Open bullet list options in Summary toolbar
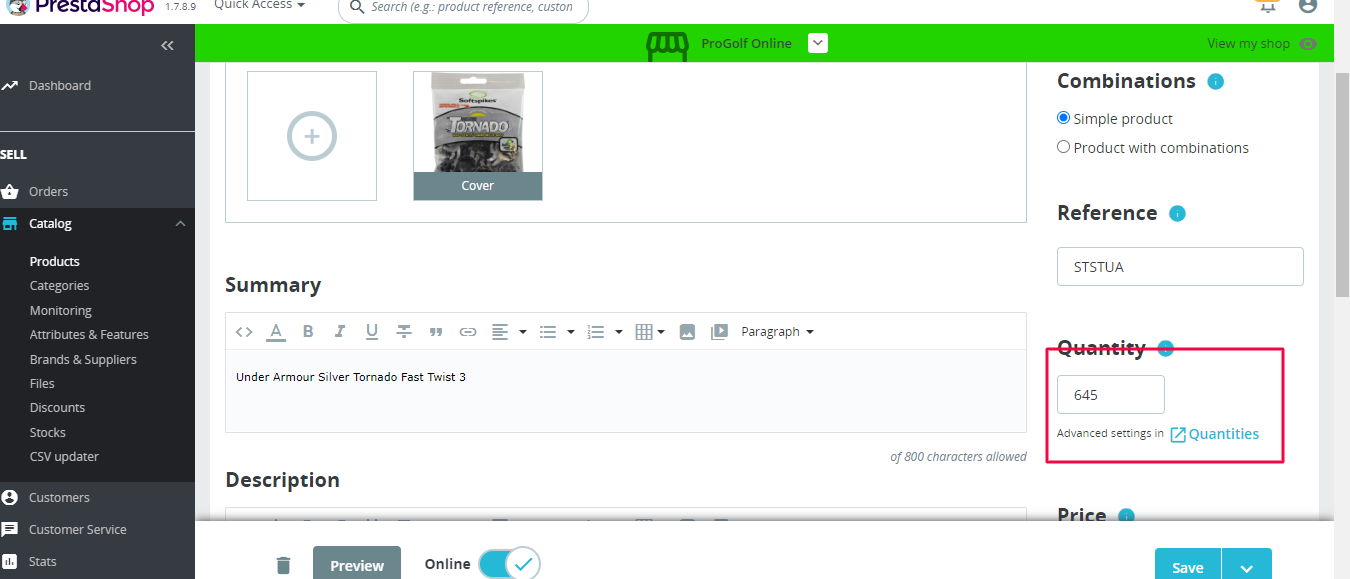1350x579 pixels. pyautogui.click(x=556, y=332)
